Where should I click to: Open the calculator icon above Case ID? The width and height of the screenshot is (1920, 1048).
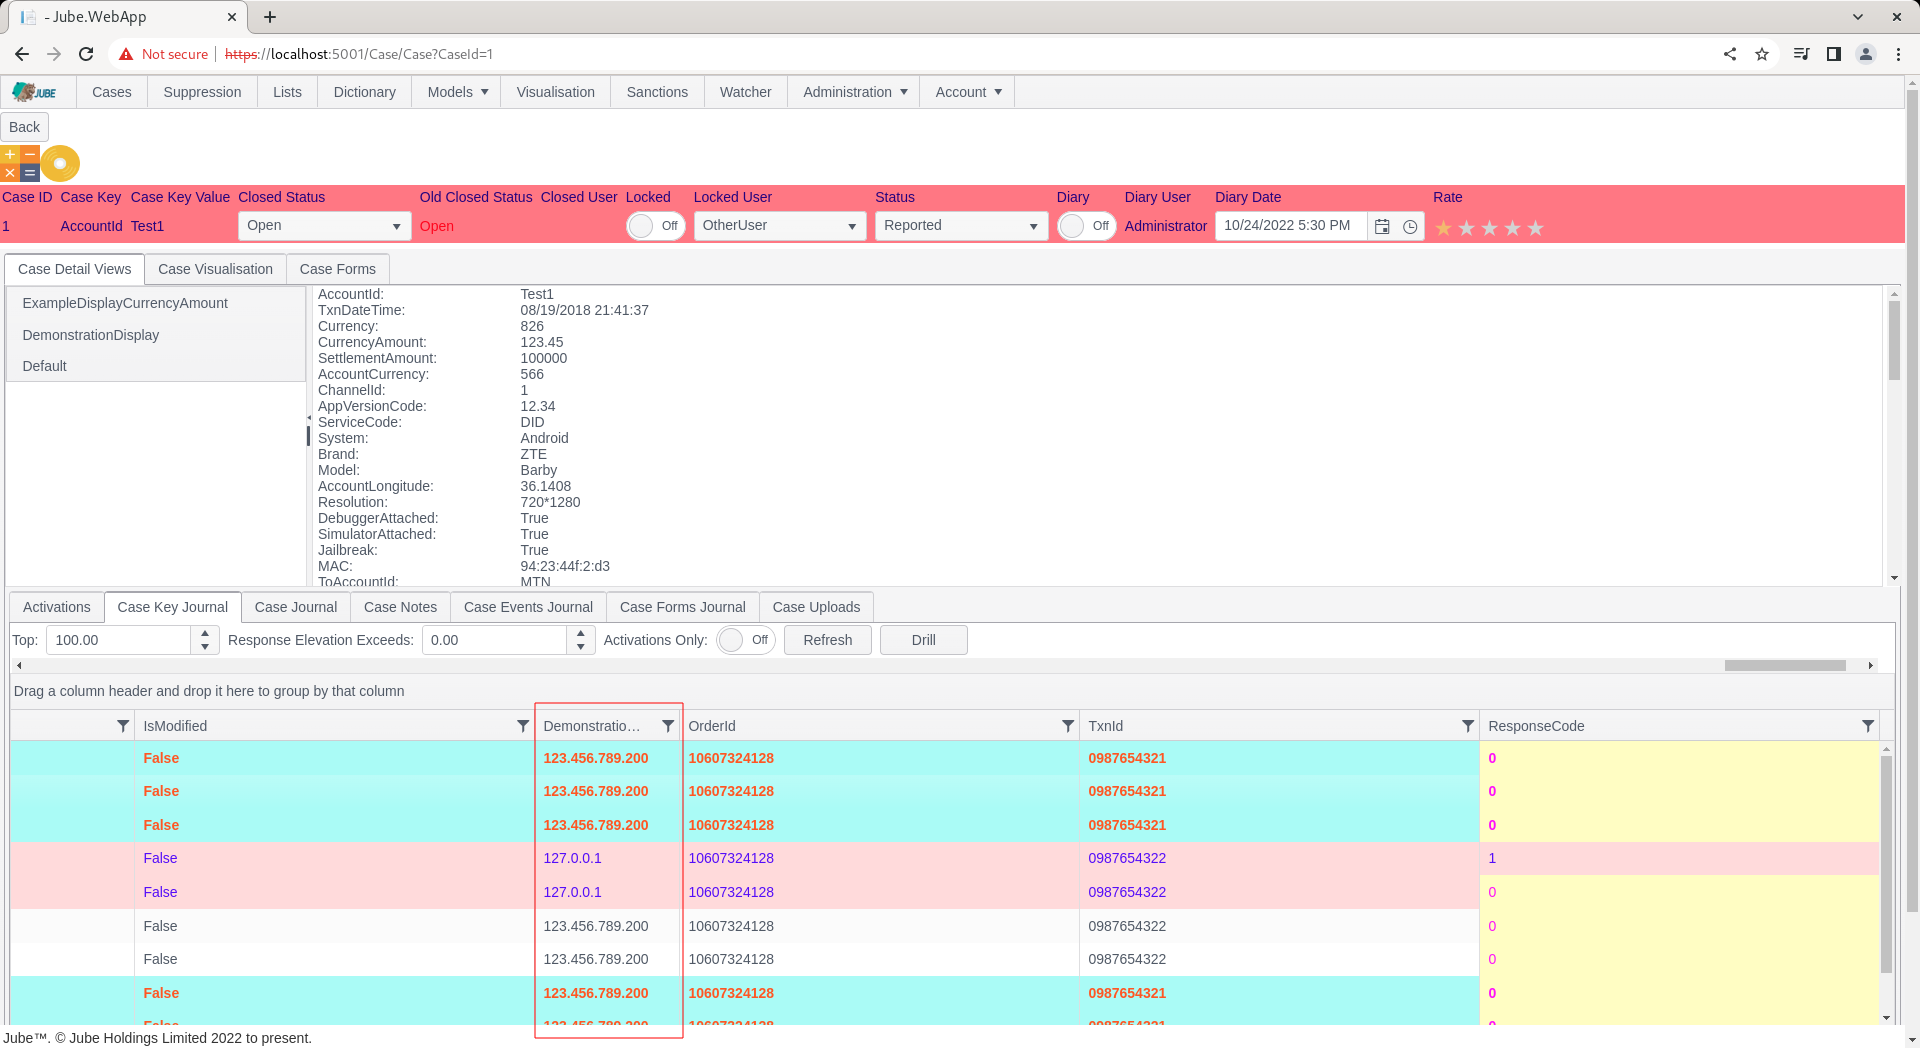tap(20, 164)
